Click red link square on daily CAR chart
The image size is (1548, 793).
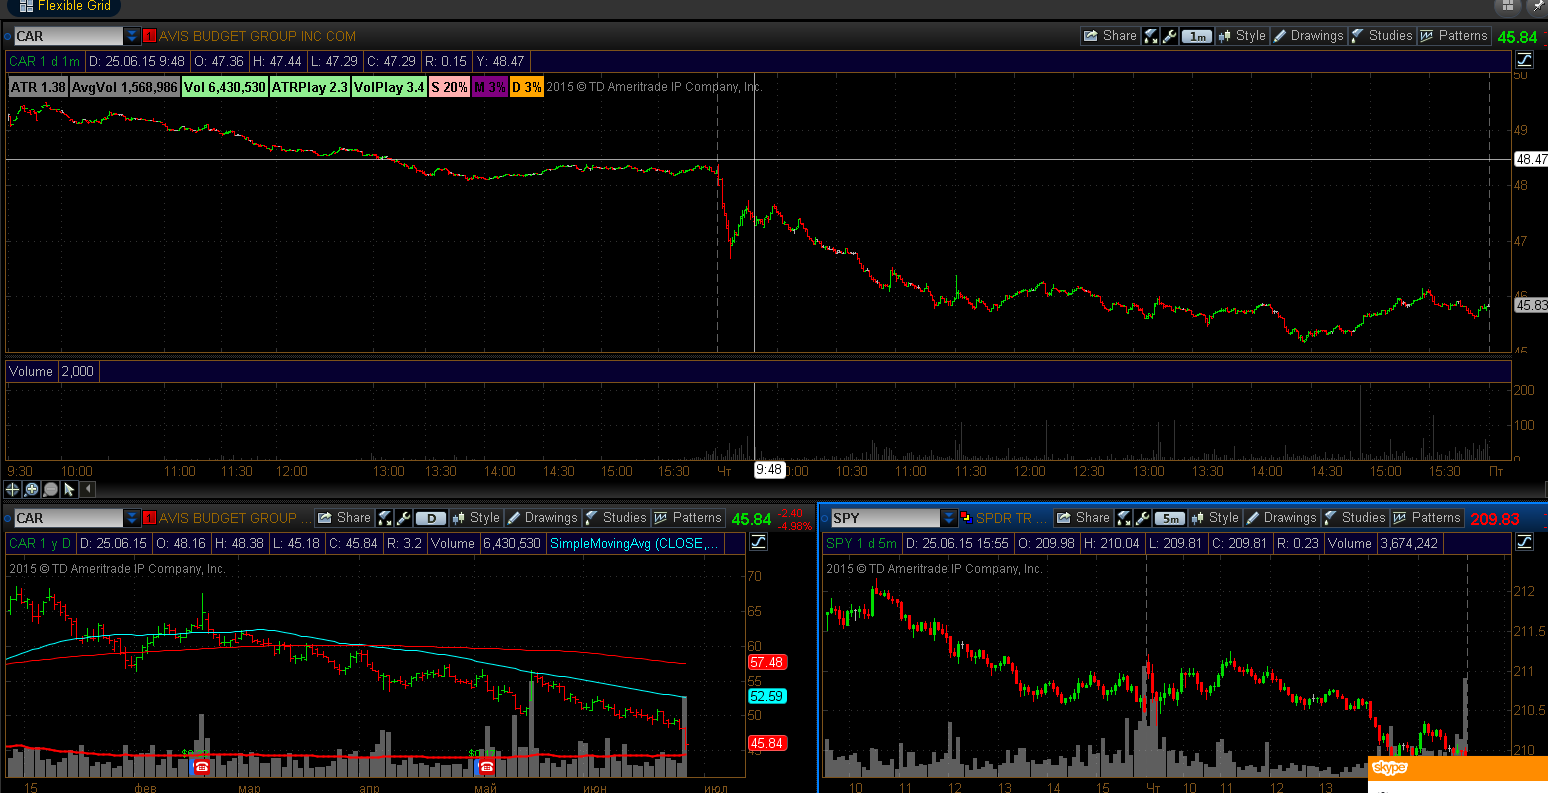[150, 518]
